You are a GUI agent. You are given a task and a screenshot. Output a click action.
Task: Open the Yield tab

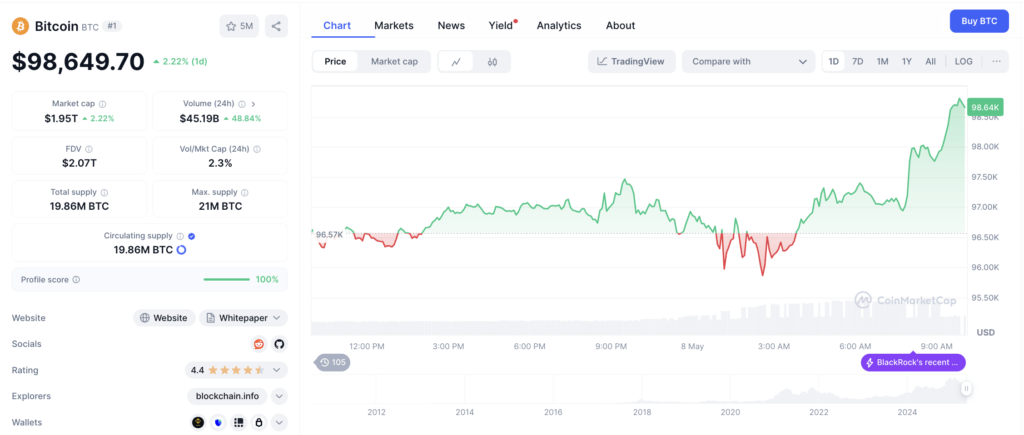[x=501, y=25]
